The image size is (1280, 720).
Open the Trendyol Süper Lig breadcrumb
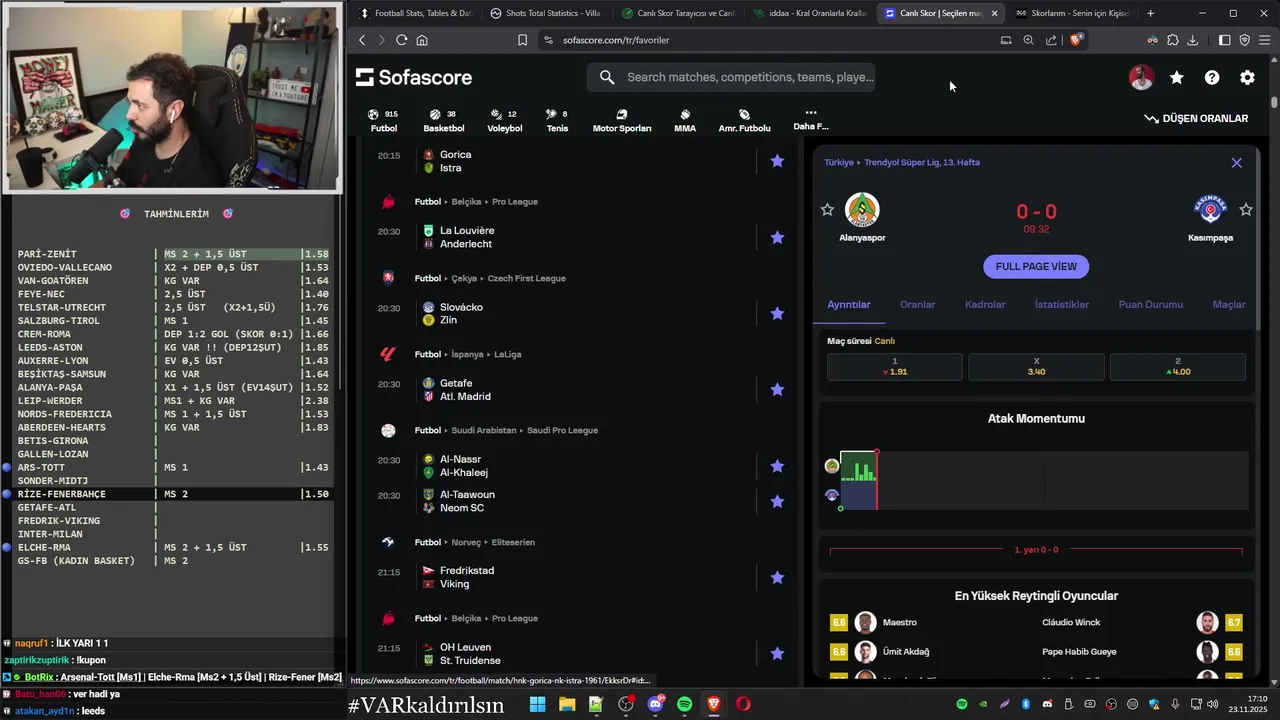coord(922,162)
